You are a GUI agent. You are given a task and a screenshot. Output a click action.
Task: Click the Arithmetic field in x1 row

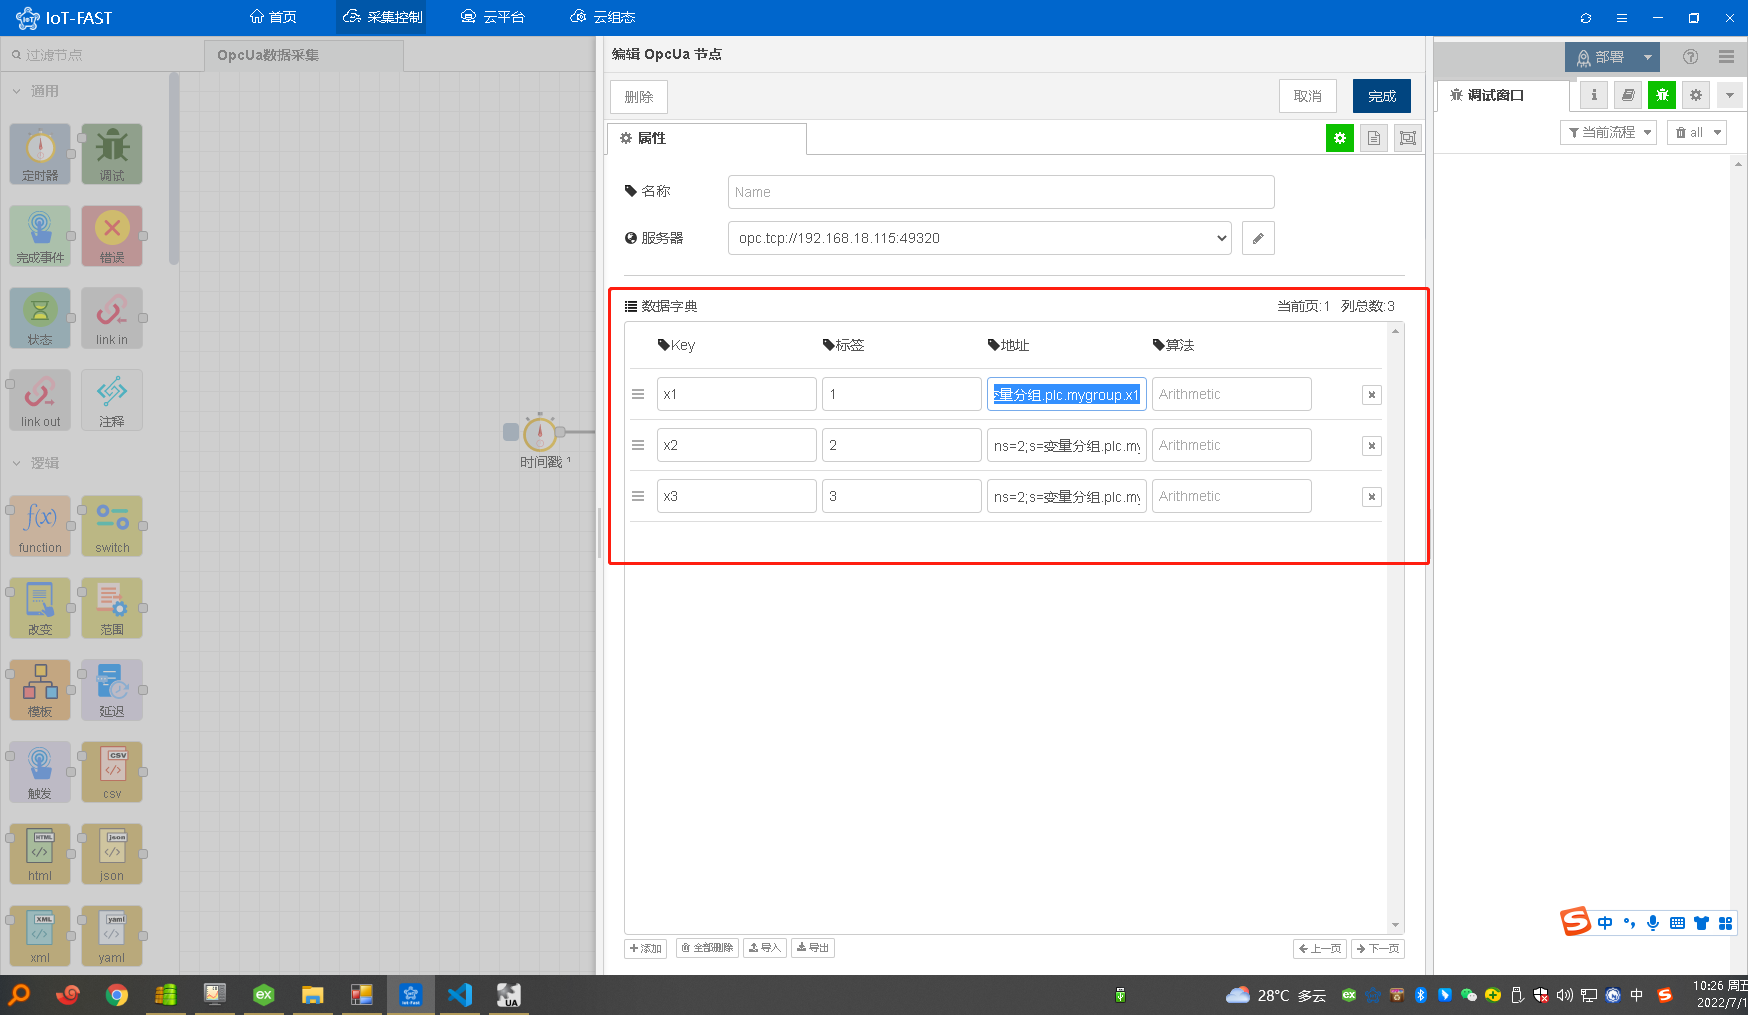click(1231, 394)
